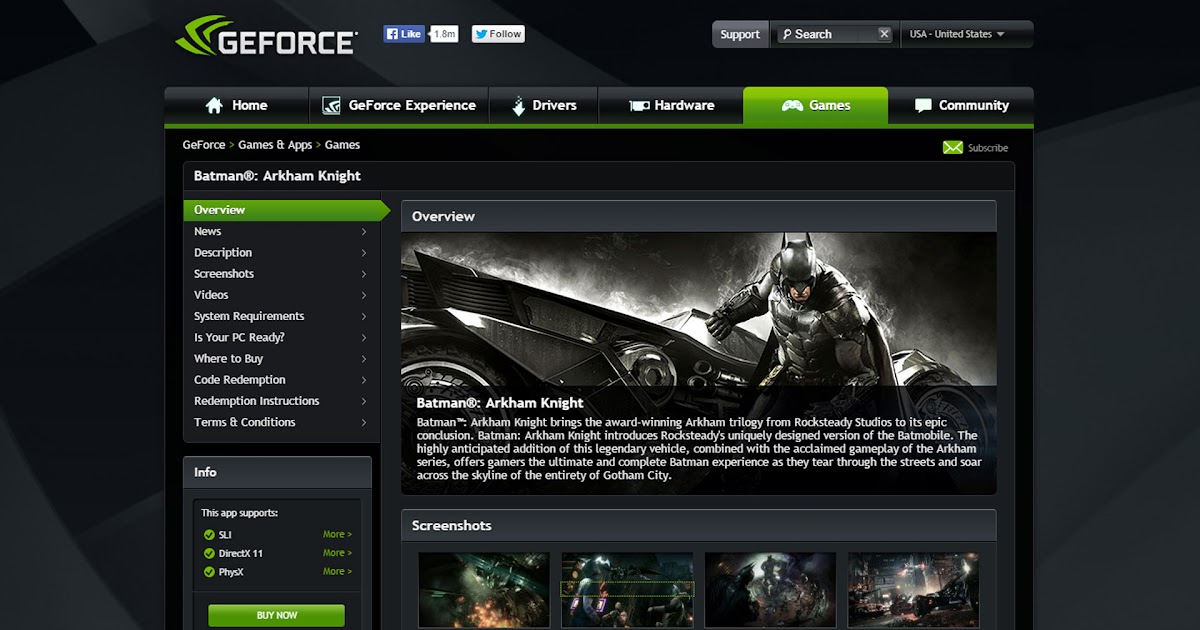This screenshot has width=1200, height=630.
Task: Click the chevron next to Where to Buy
Action: click(x=364, y=359)
